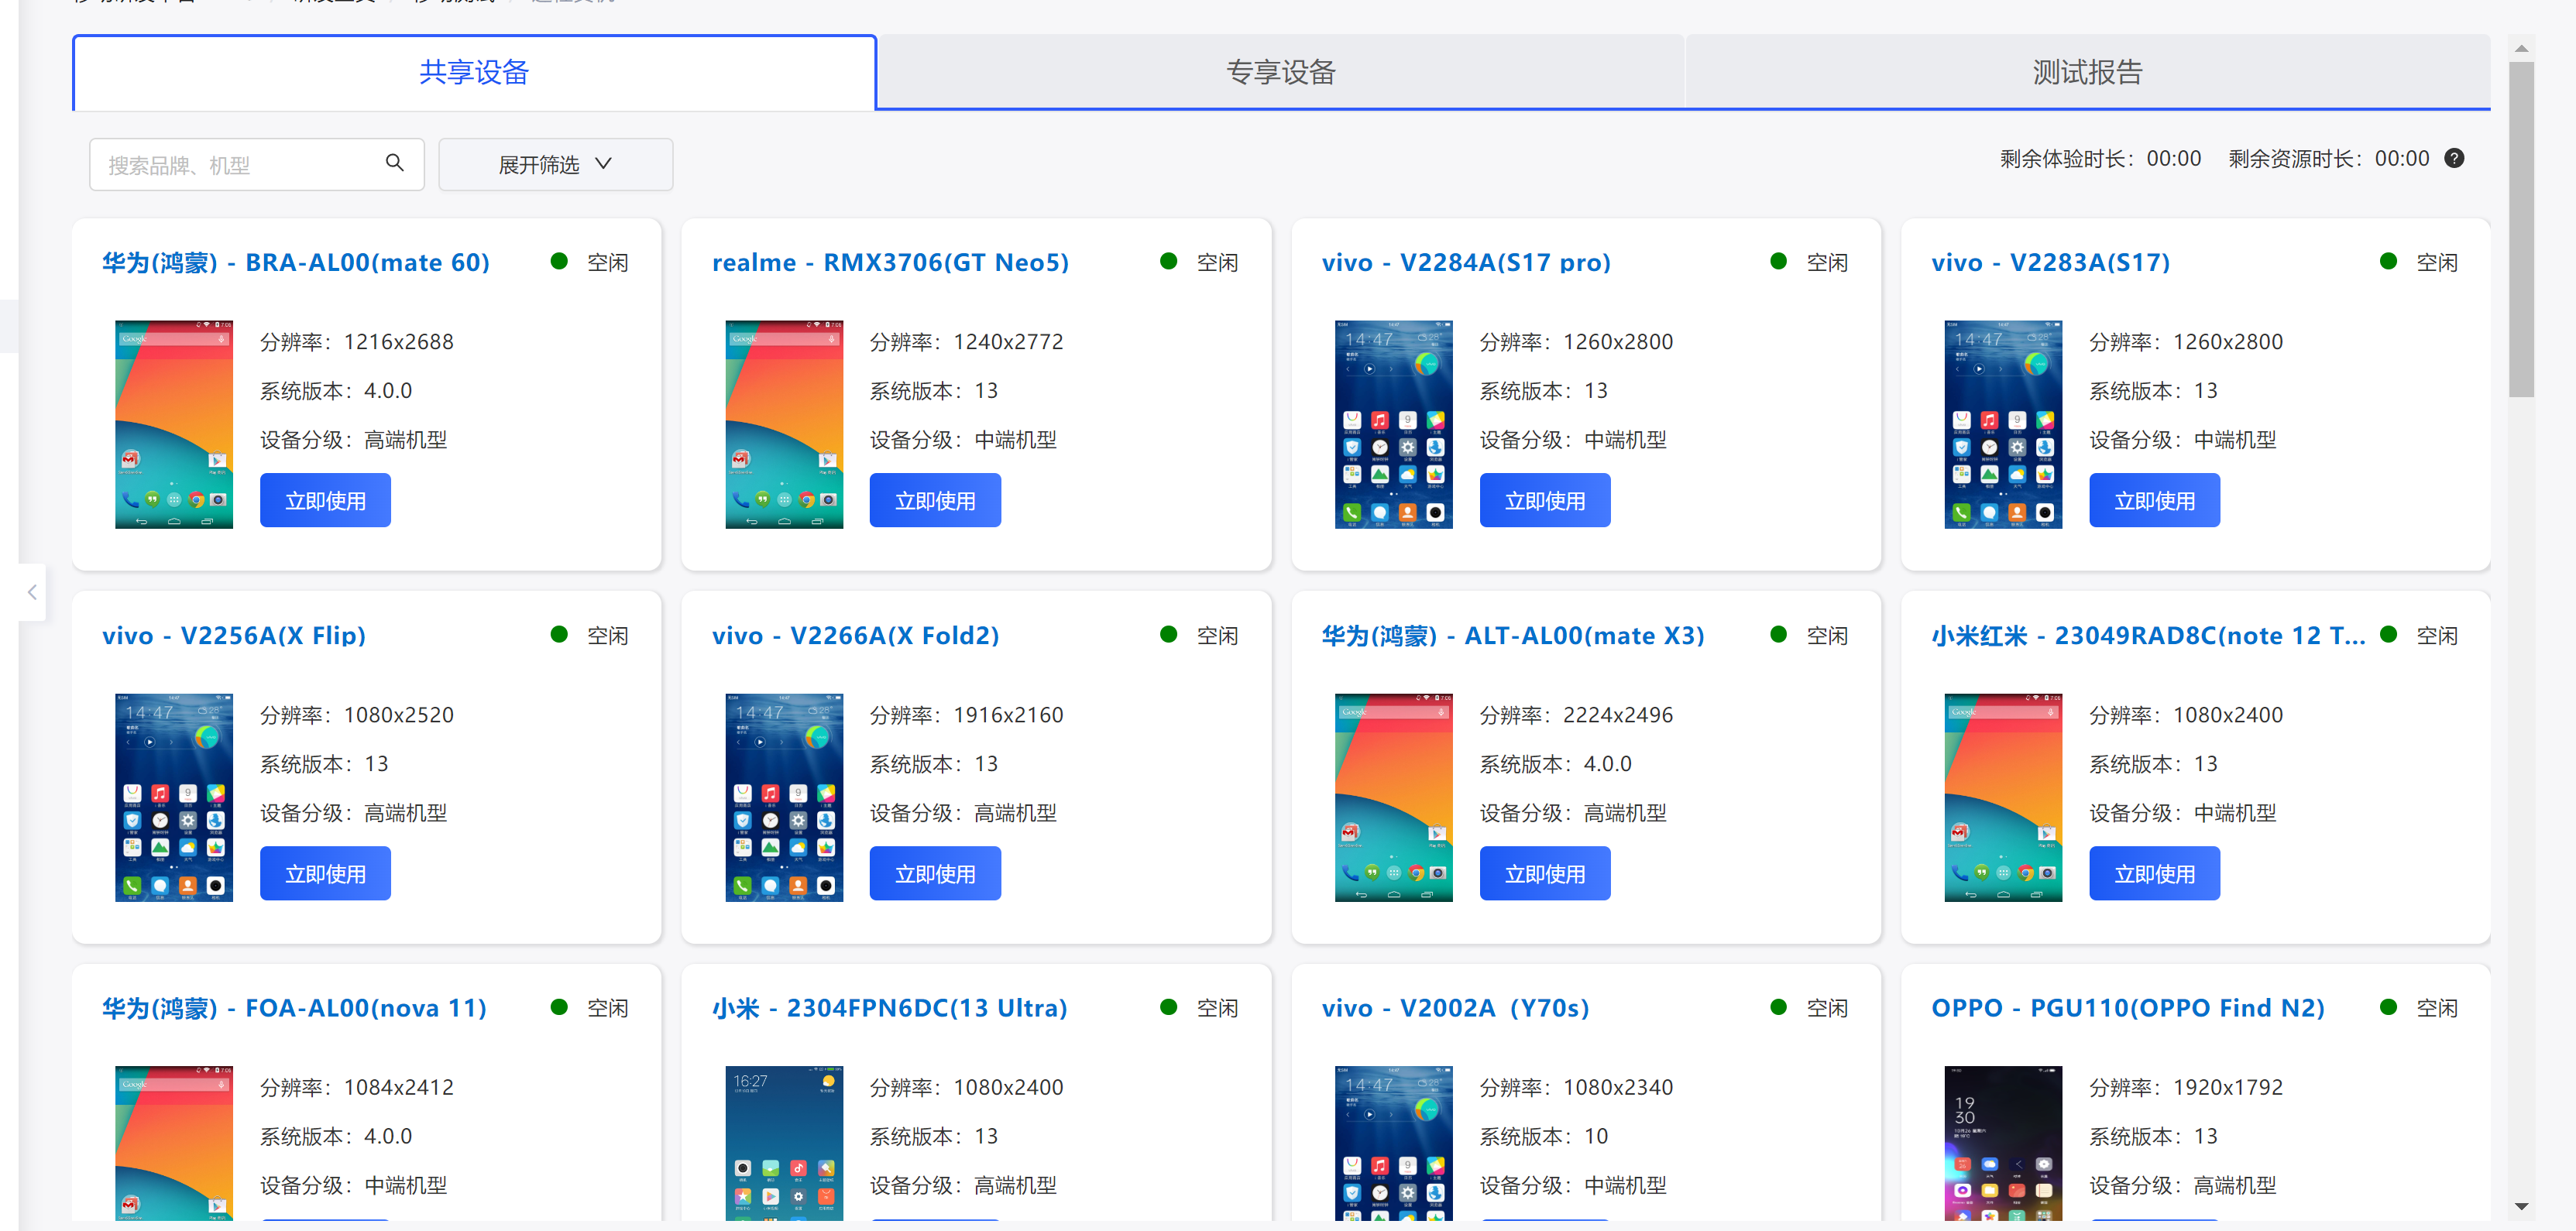Image resolution: width=2576 pixels, height=1231 pixels.
Task: Click 立即使用 for 小米红米 23049RAD8C
Action: tap(2154, 873)
